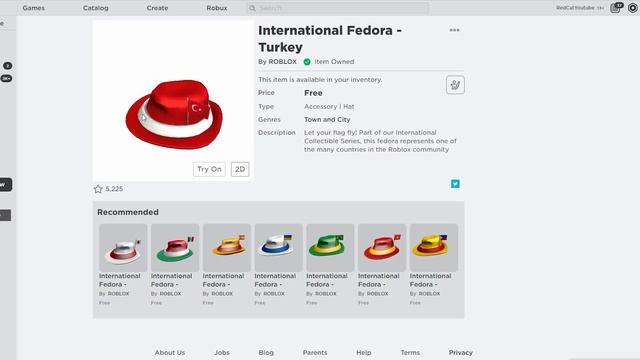
Task: Open Jobs footer link
Action: (x=222, y=352)
